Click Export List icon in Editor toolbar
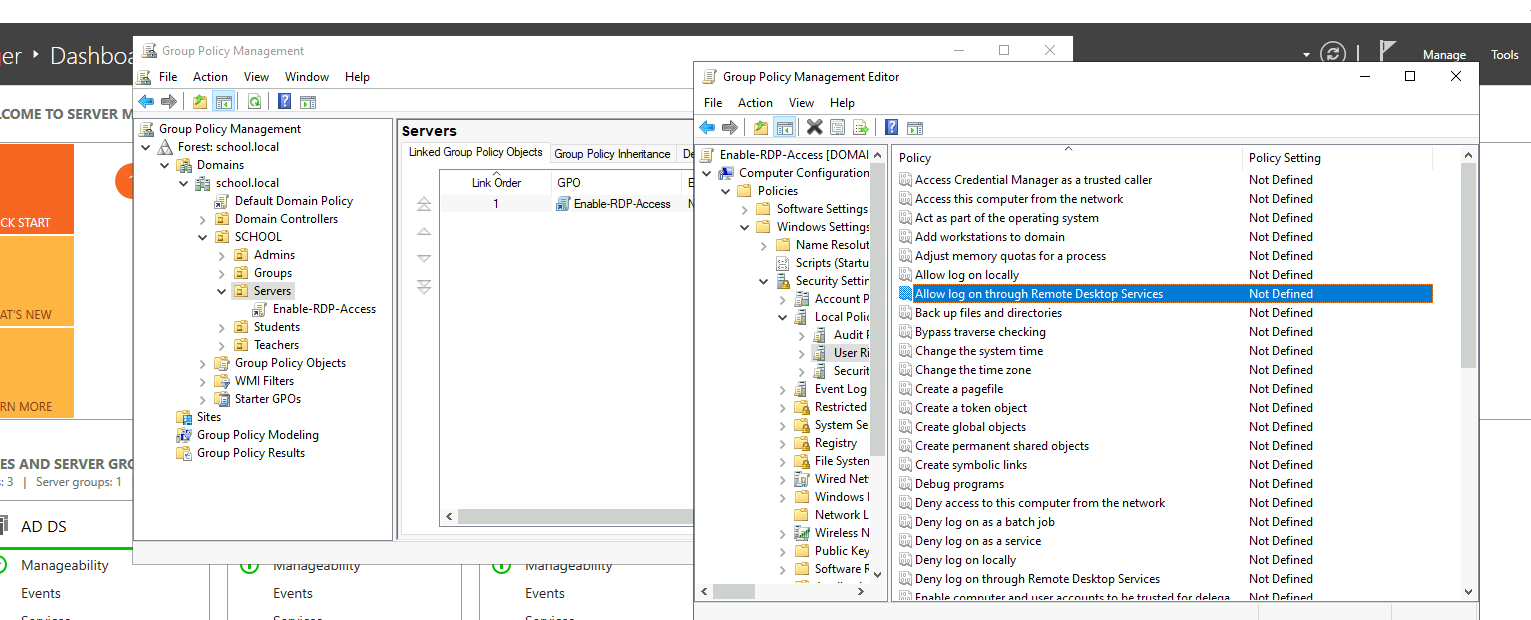This screenshot has height=620, width=1531. click(860, 127)
